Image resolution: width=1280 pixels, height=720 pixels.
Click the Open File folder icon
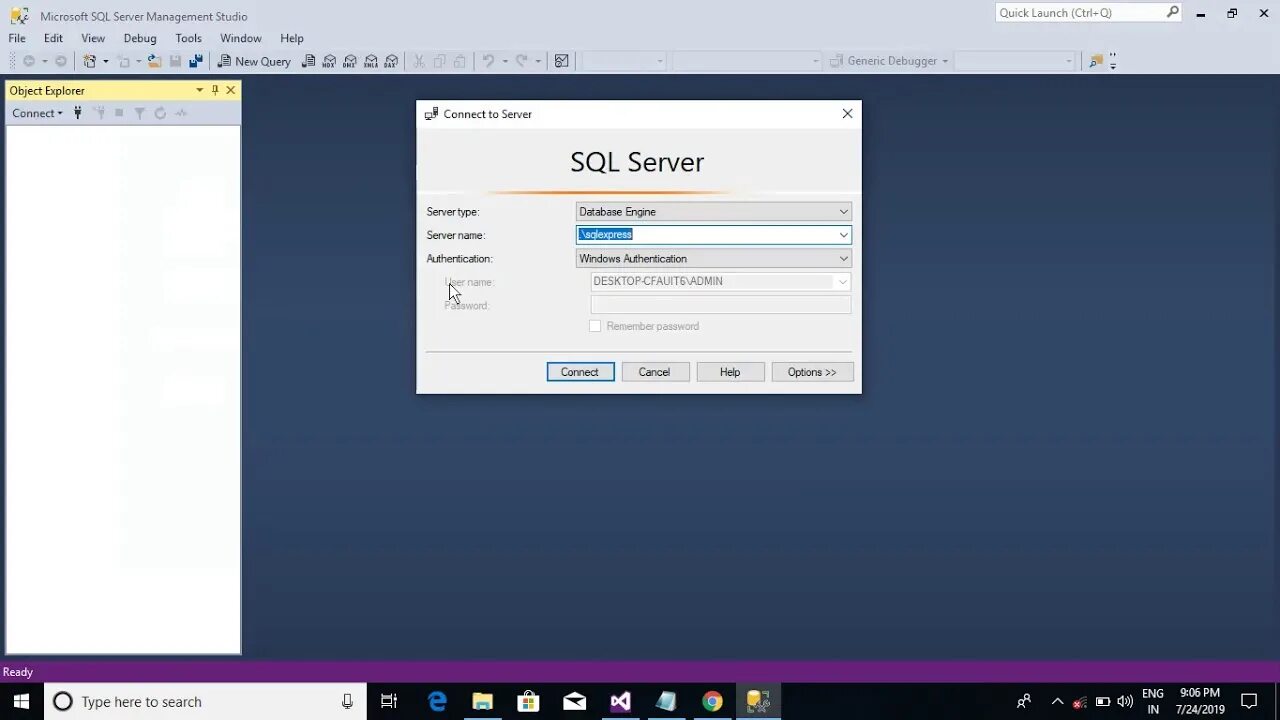click(154, 61)
